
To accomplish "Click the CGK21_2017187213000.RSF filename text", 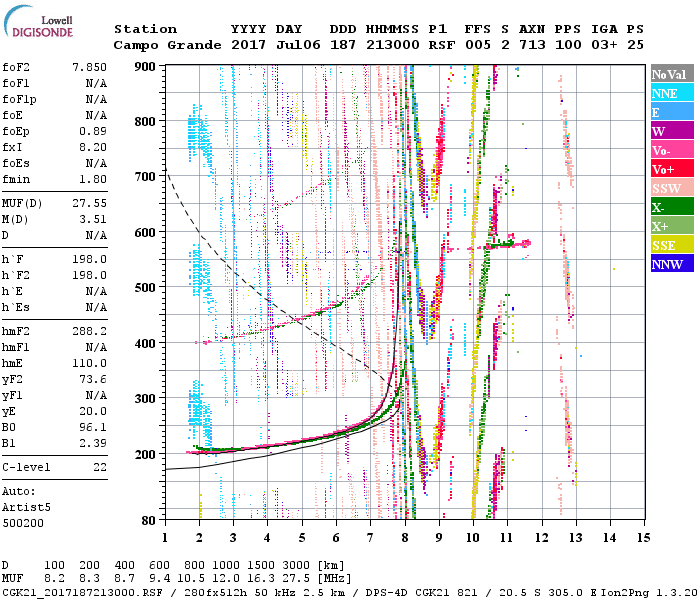I will tap(82, 592).
